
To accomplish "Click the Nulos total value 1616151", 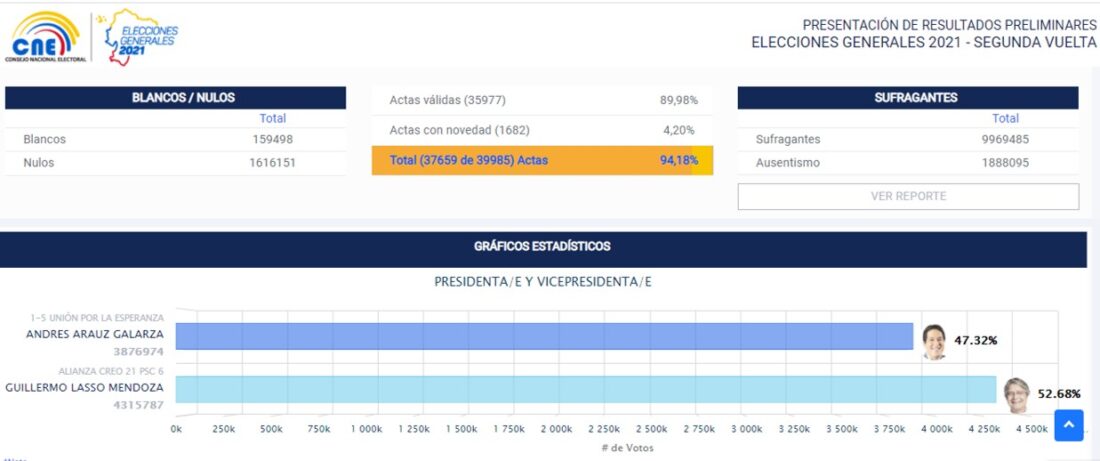I will [272, 162].
